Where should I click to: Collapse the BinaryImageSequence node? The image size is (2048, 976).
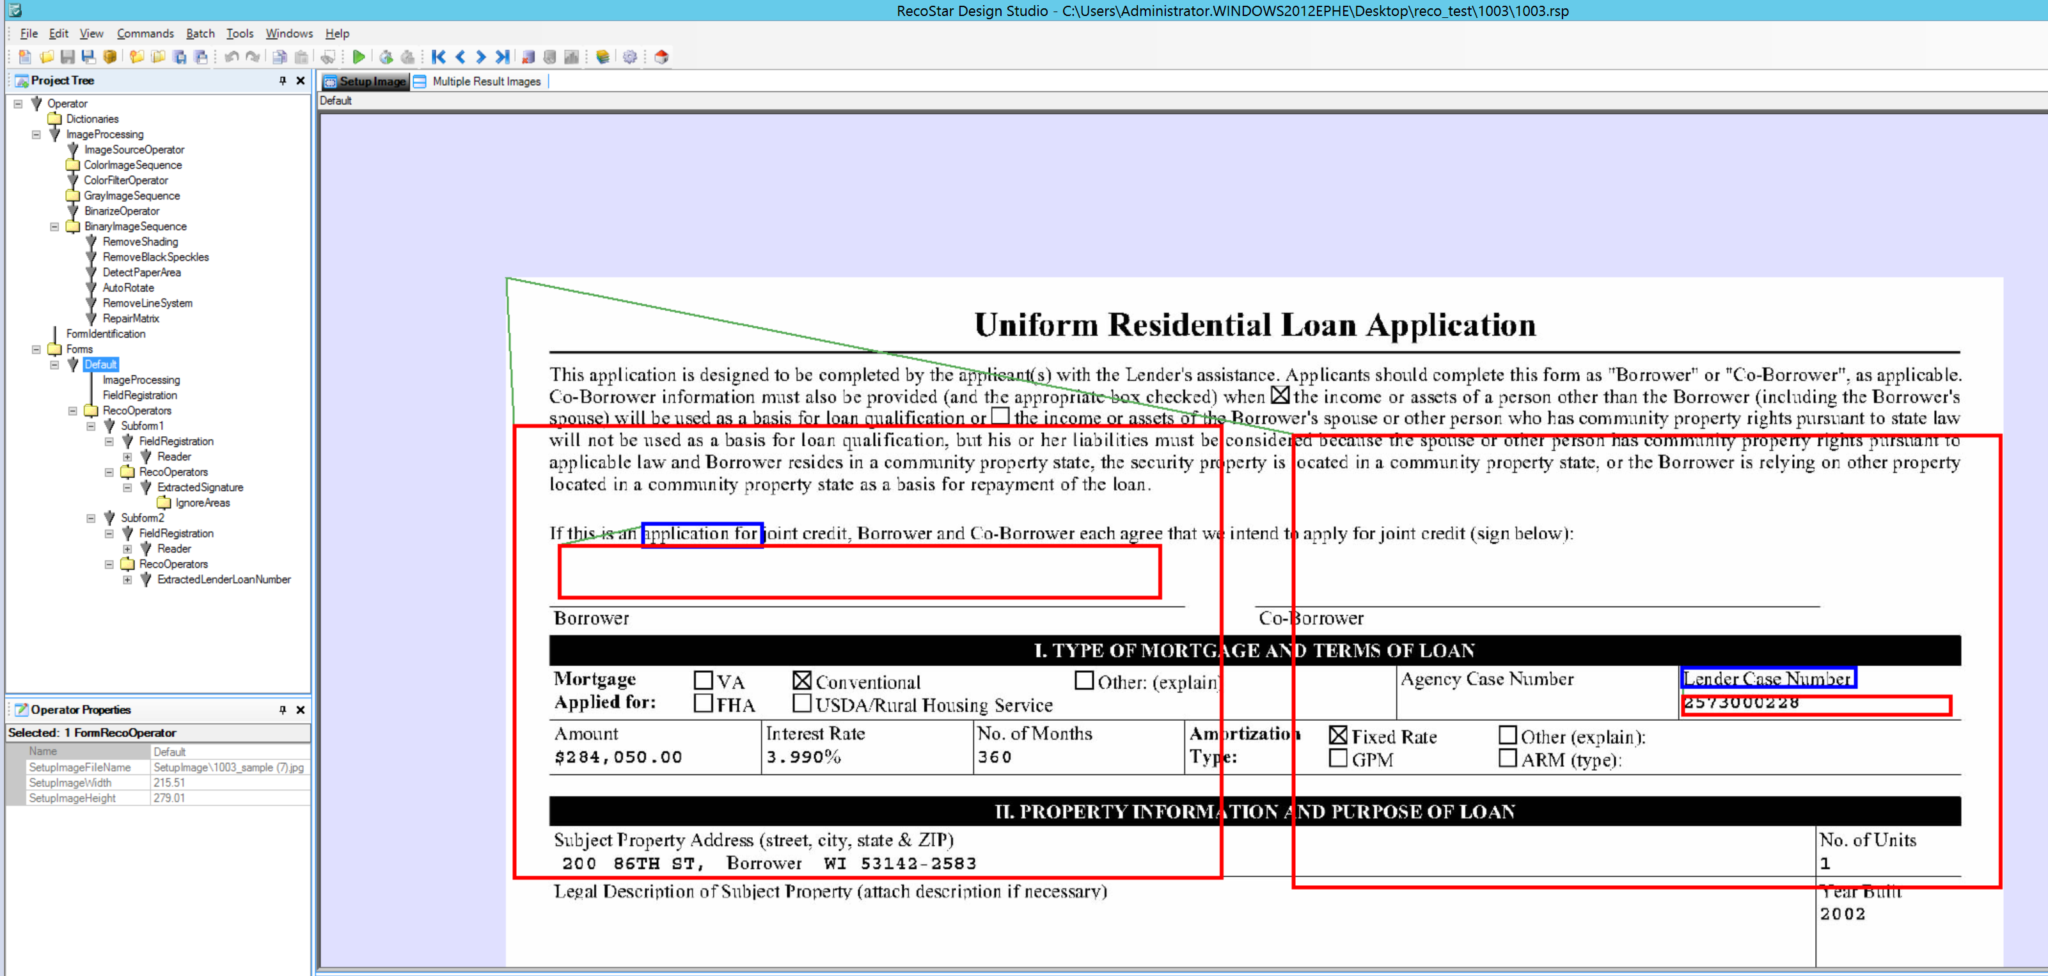[x=55, y=227]
